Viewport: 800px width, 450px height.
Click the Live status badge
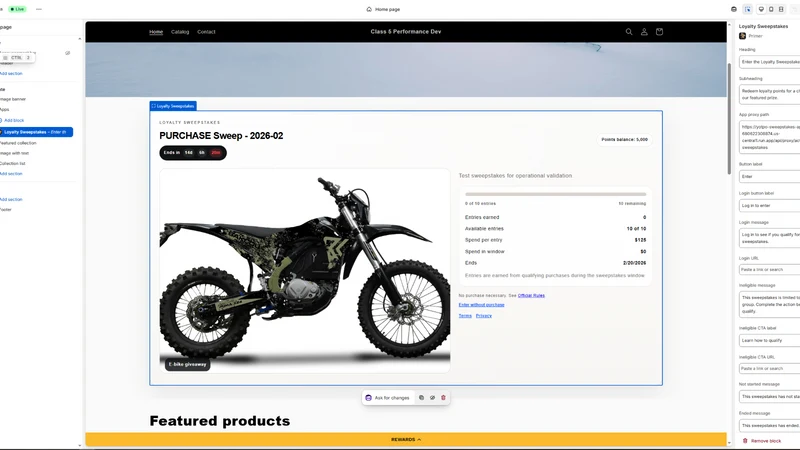[18, 9]
